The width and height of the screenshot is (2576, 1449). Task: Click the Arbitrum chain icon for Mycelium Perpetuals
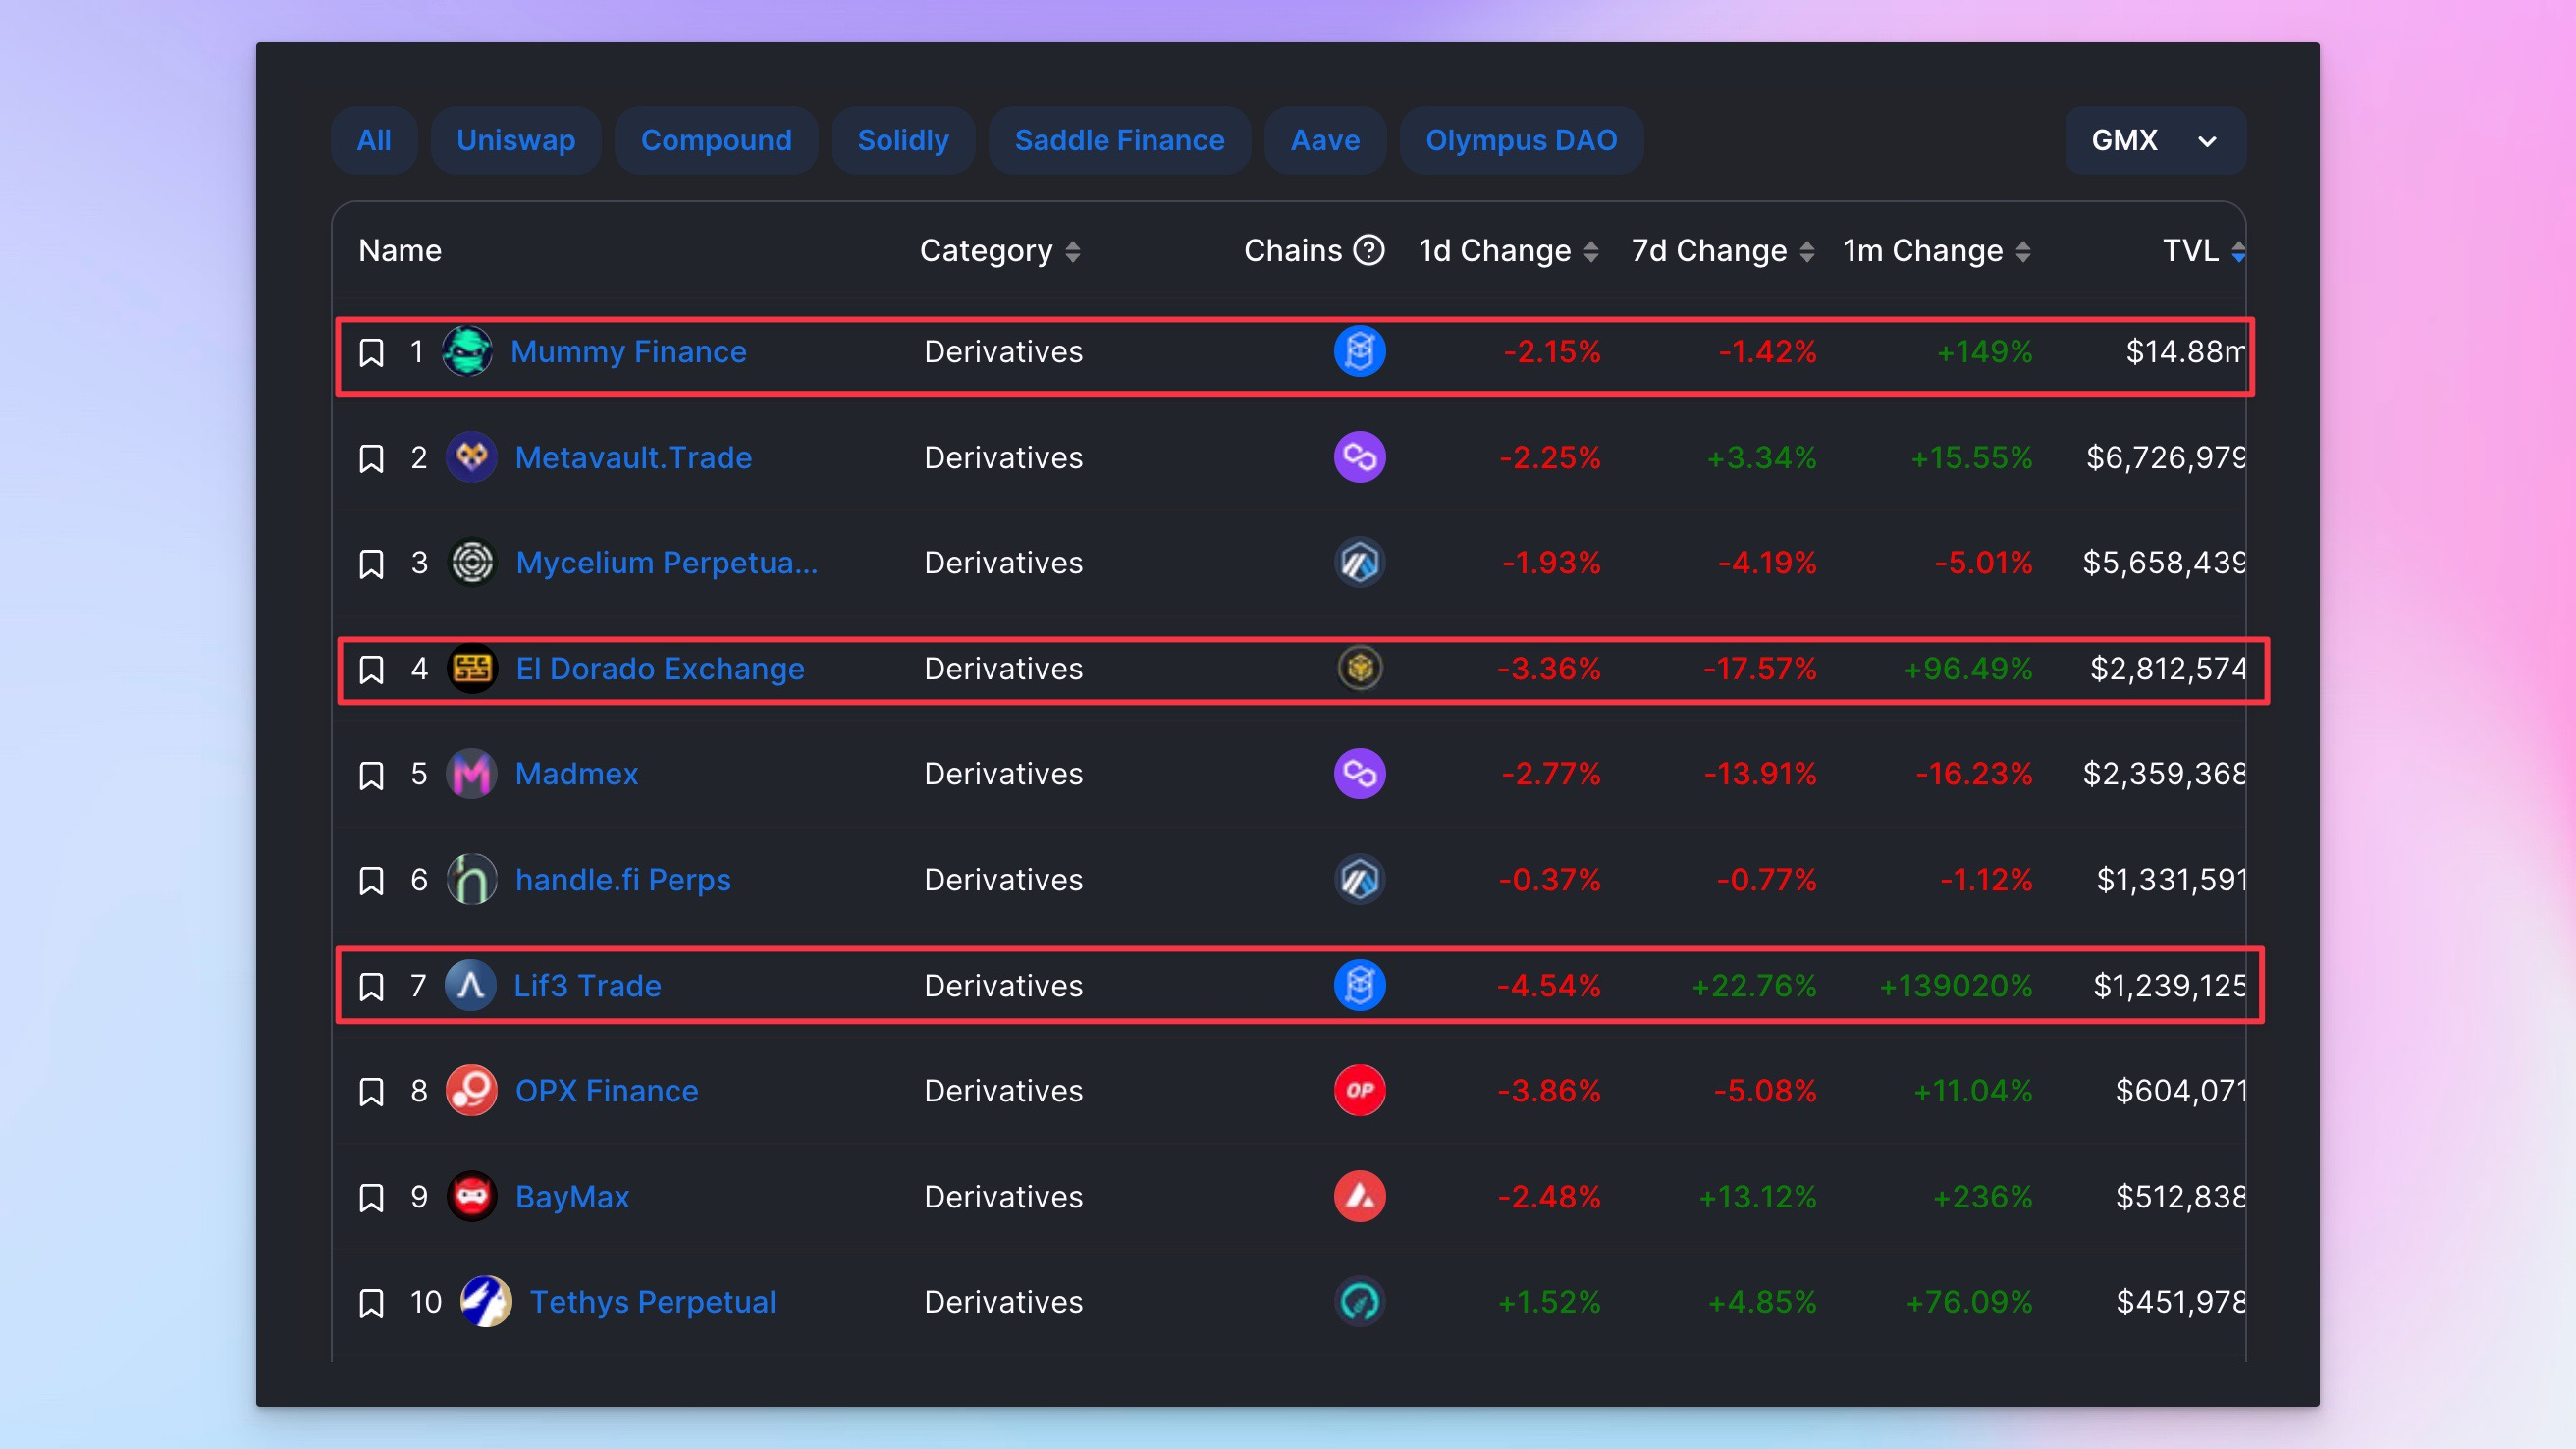click(x=1359, y=563)
